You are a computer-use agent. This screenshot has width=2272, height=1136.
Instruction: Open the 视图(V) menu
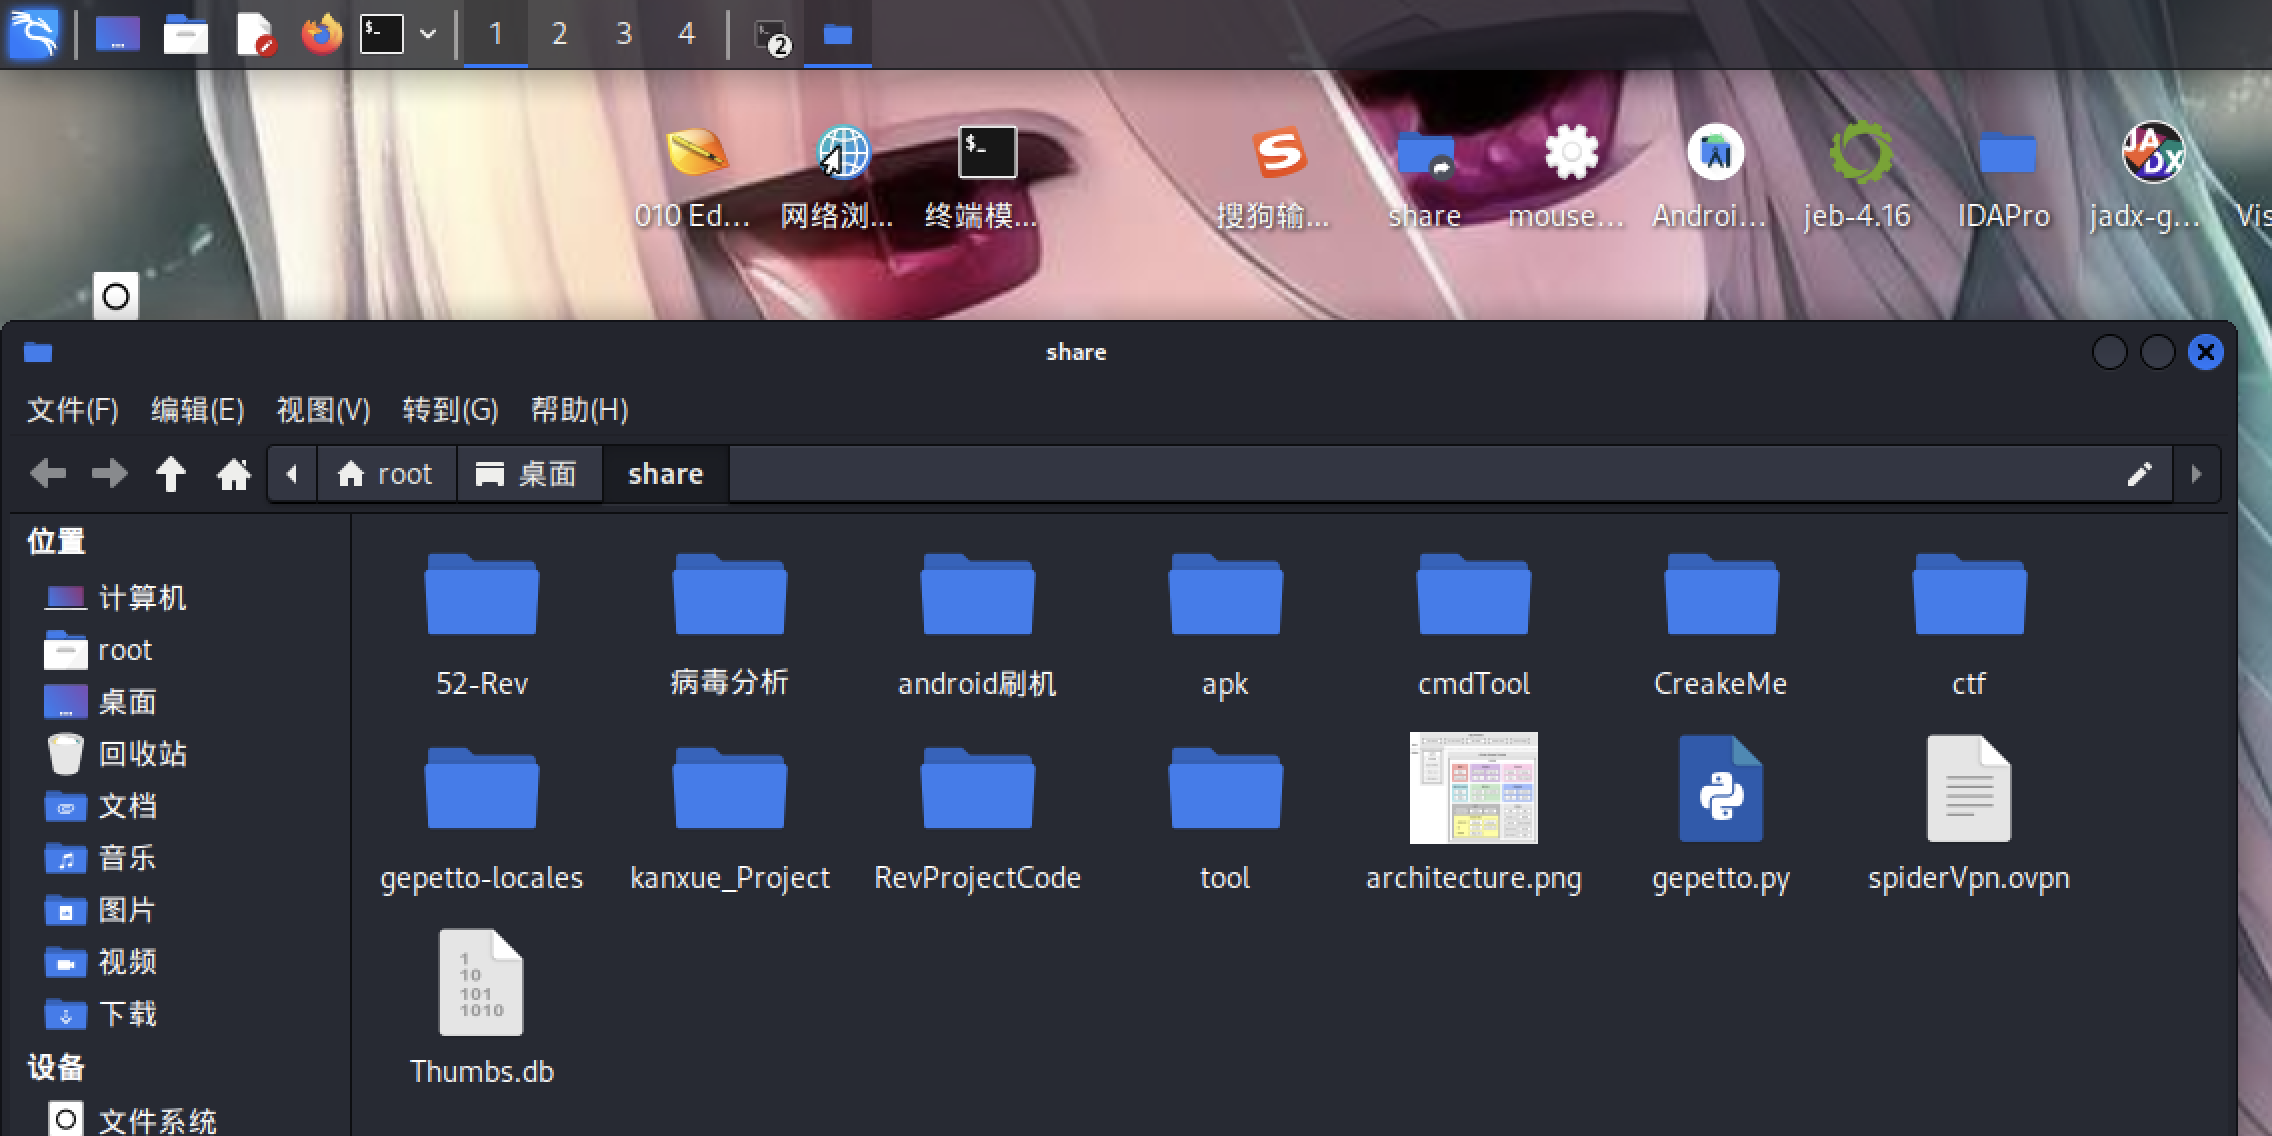[323, 410]
